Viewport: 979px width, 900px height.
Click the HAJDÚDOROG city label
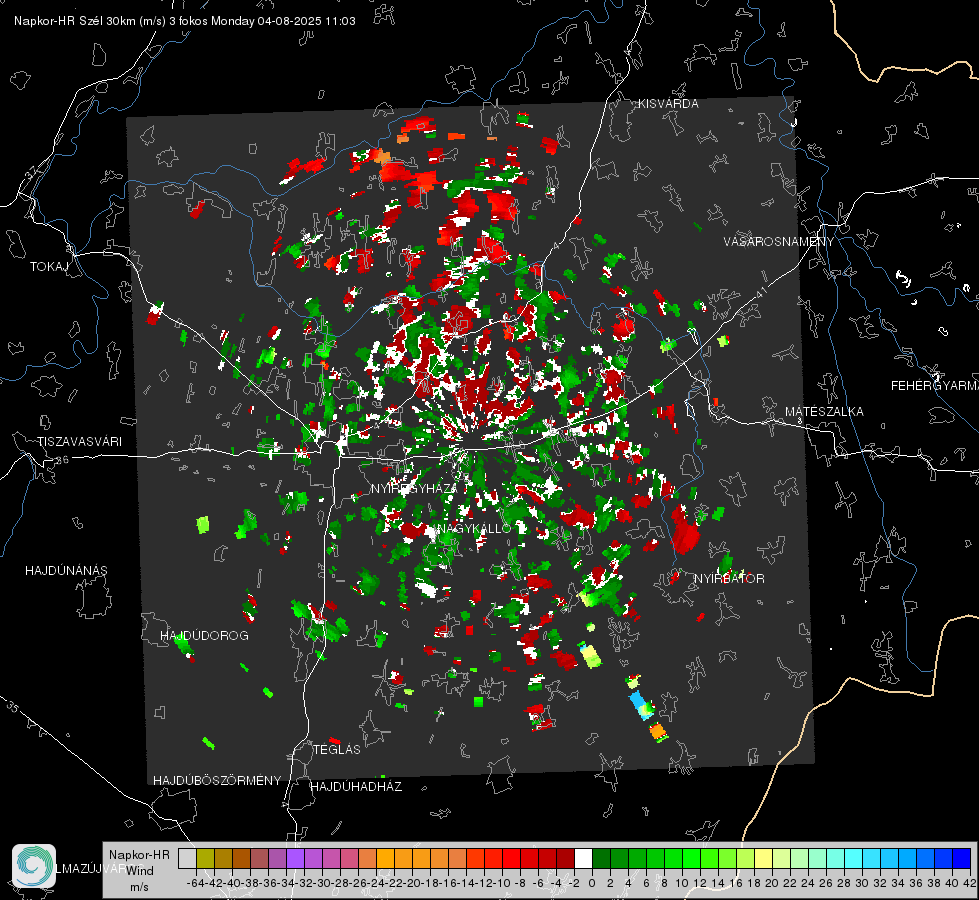204,636
